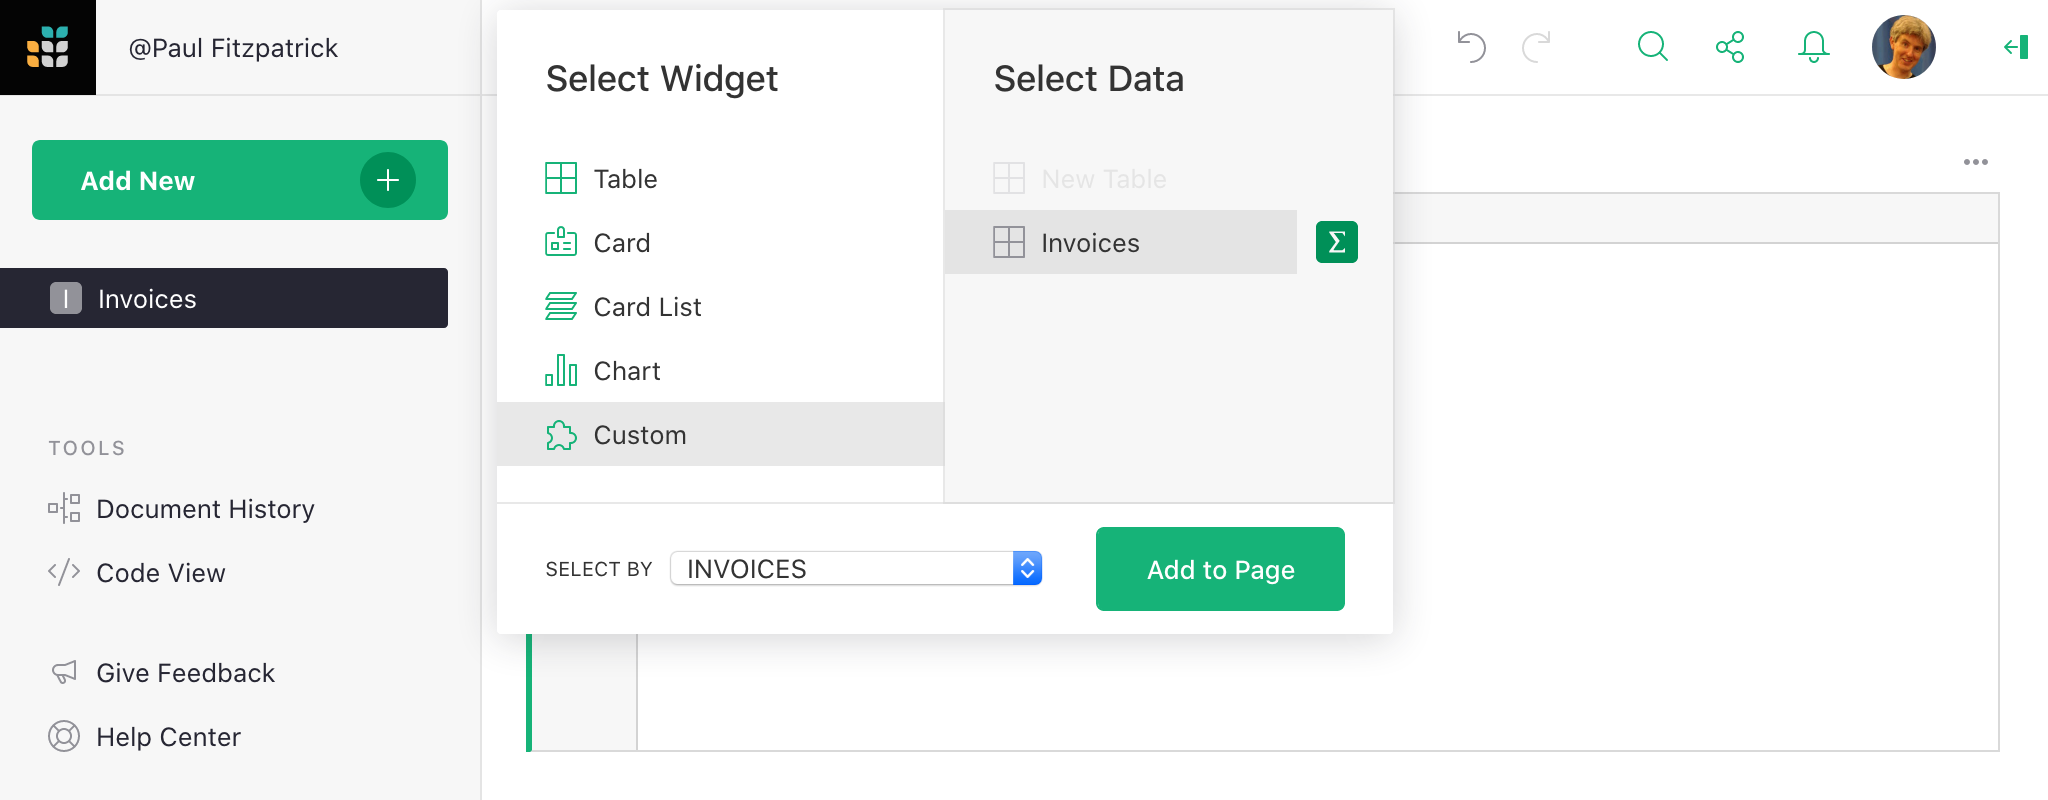Open notifications bell icon
The height and width of the screenshot is (800, 2048).
tap(1813, 47)
